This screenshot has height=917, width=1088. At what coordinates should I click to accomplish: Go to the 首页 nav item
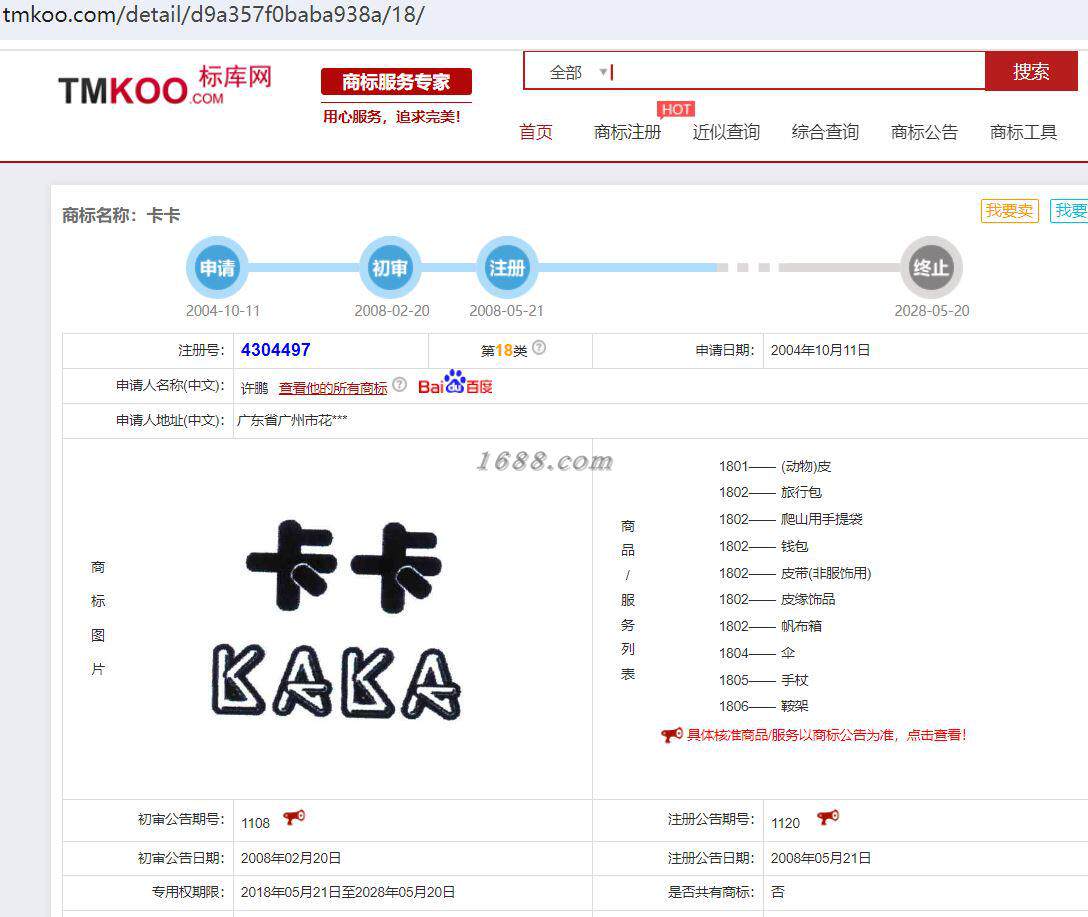click(536, 132)
